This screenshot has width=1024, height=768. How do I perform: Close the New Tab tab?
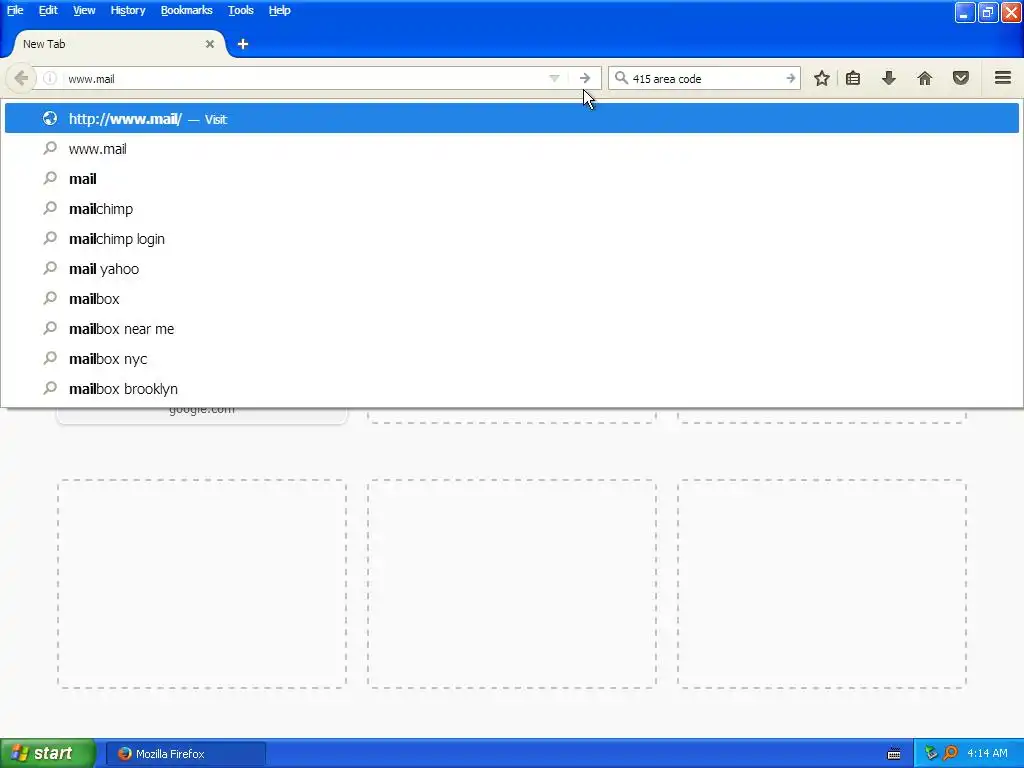click(x=210, y=44)
